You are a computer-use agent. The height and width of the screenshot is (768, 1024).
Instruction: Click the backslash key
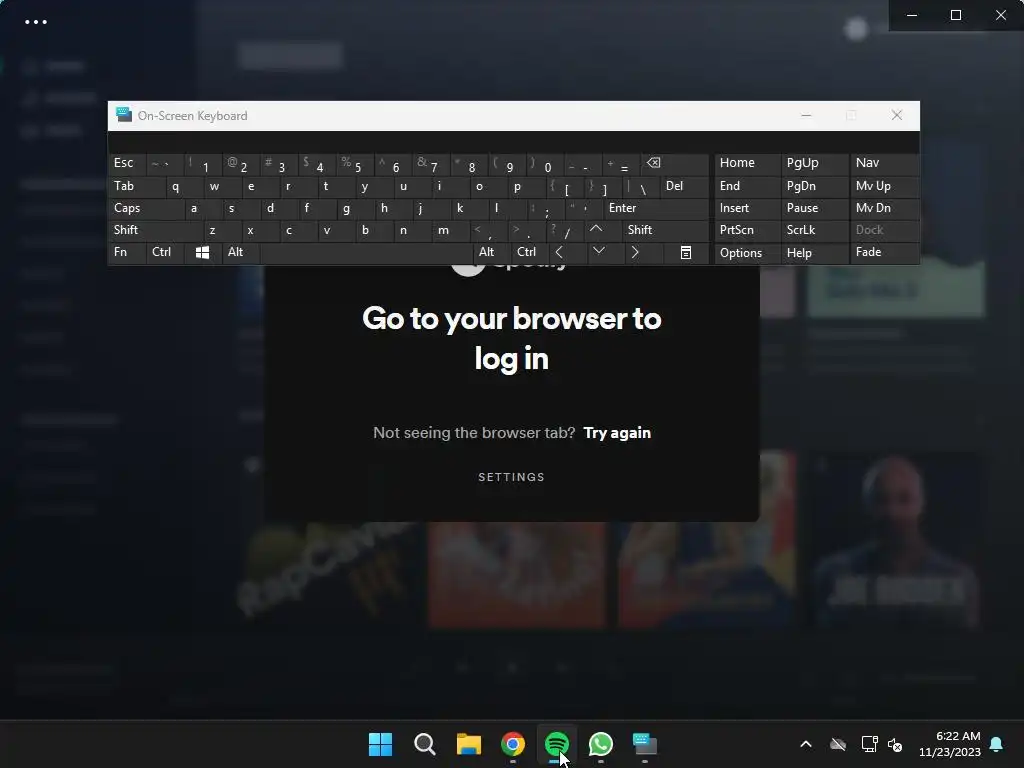(641, 187)
